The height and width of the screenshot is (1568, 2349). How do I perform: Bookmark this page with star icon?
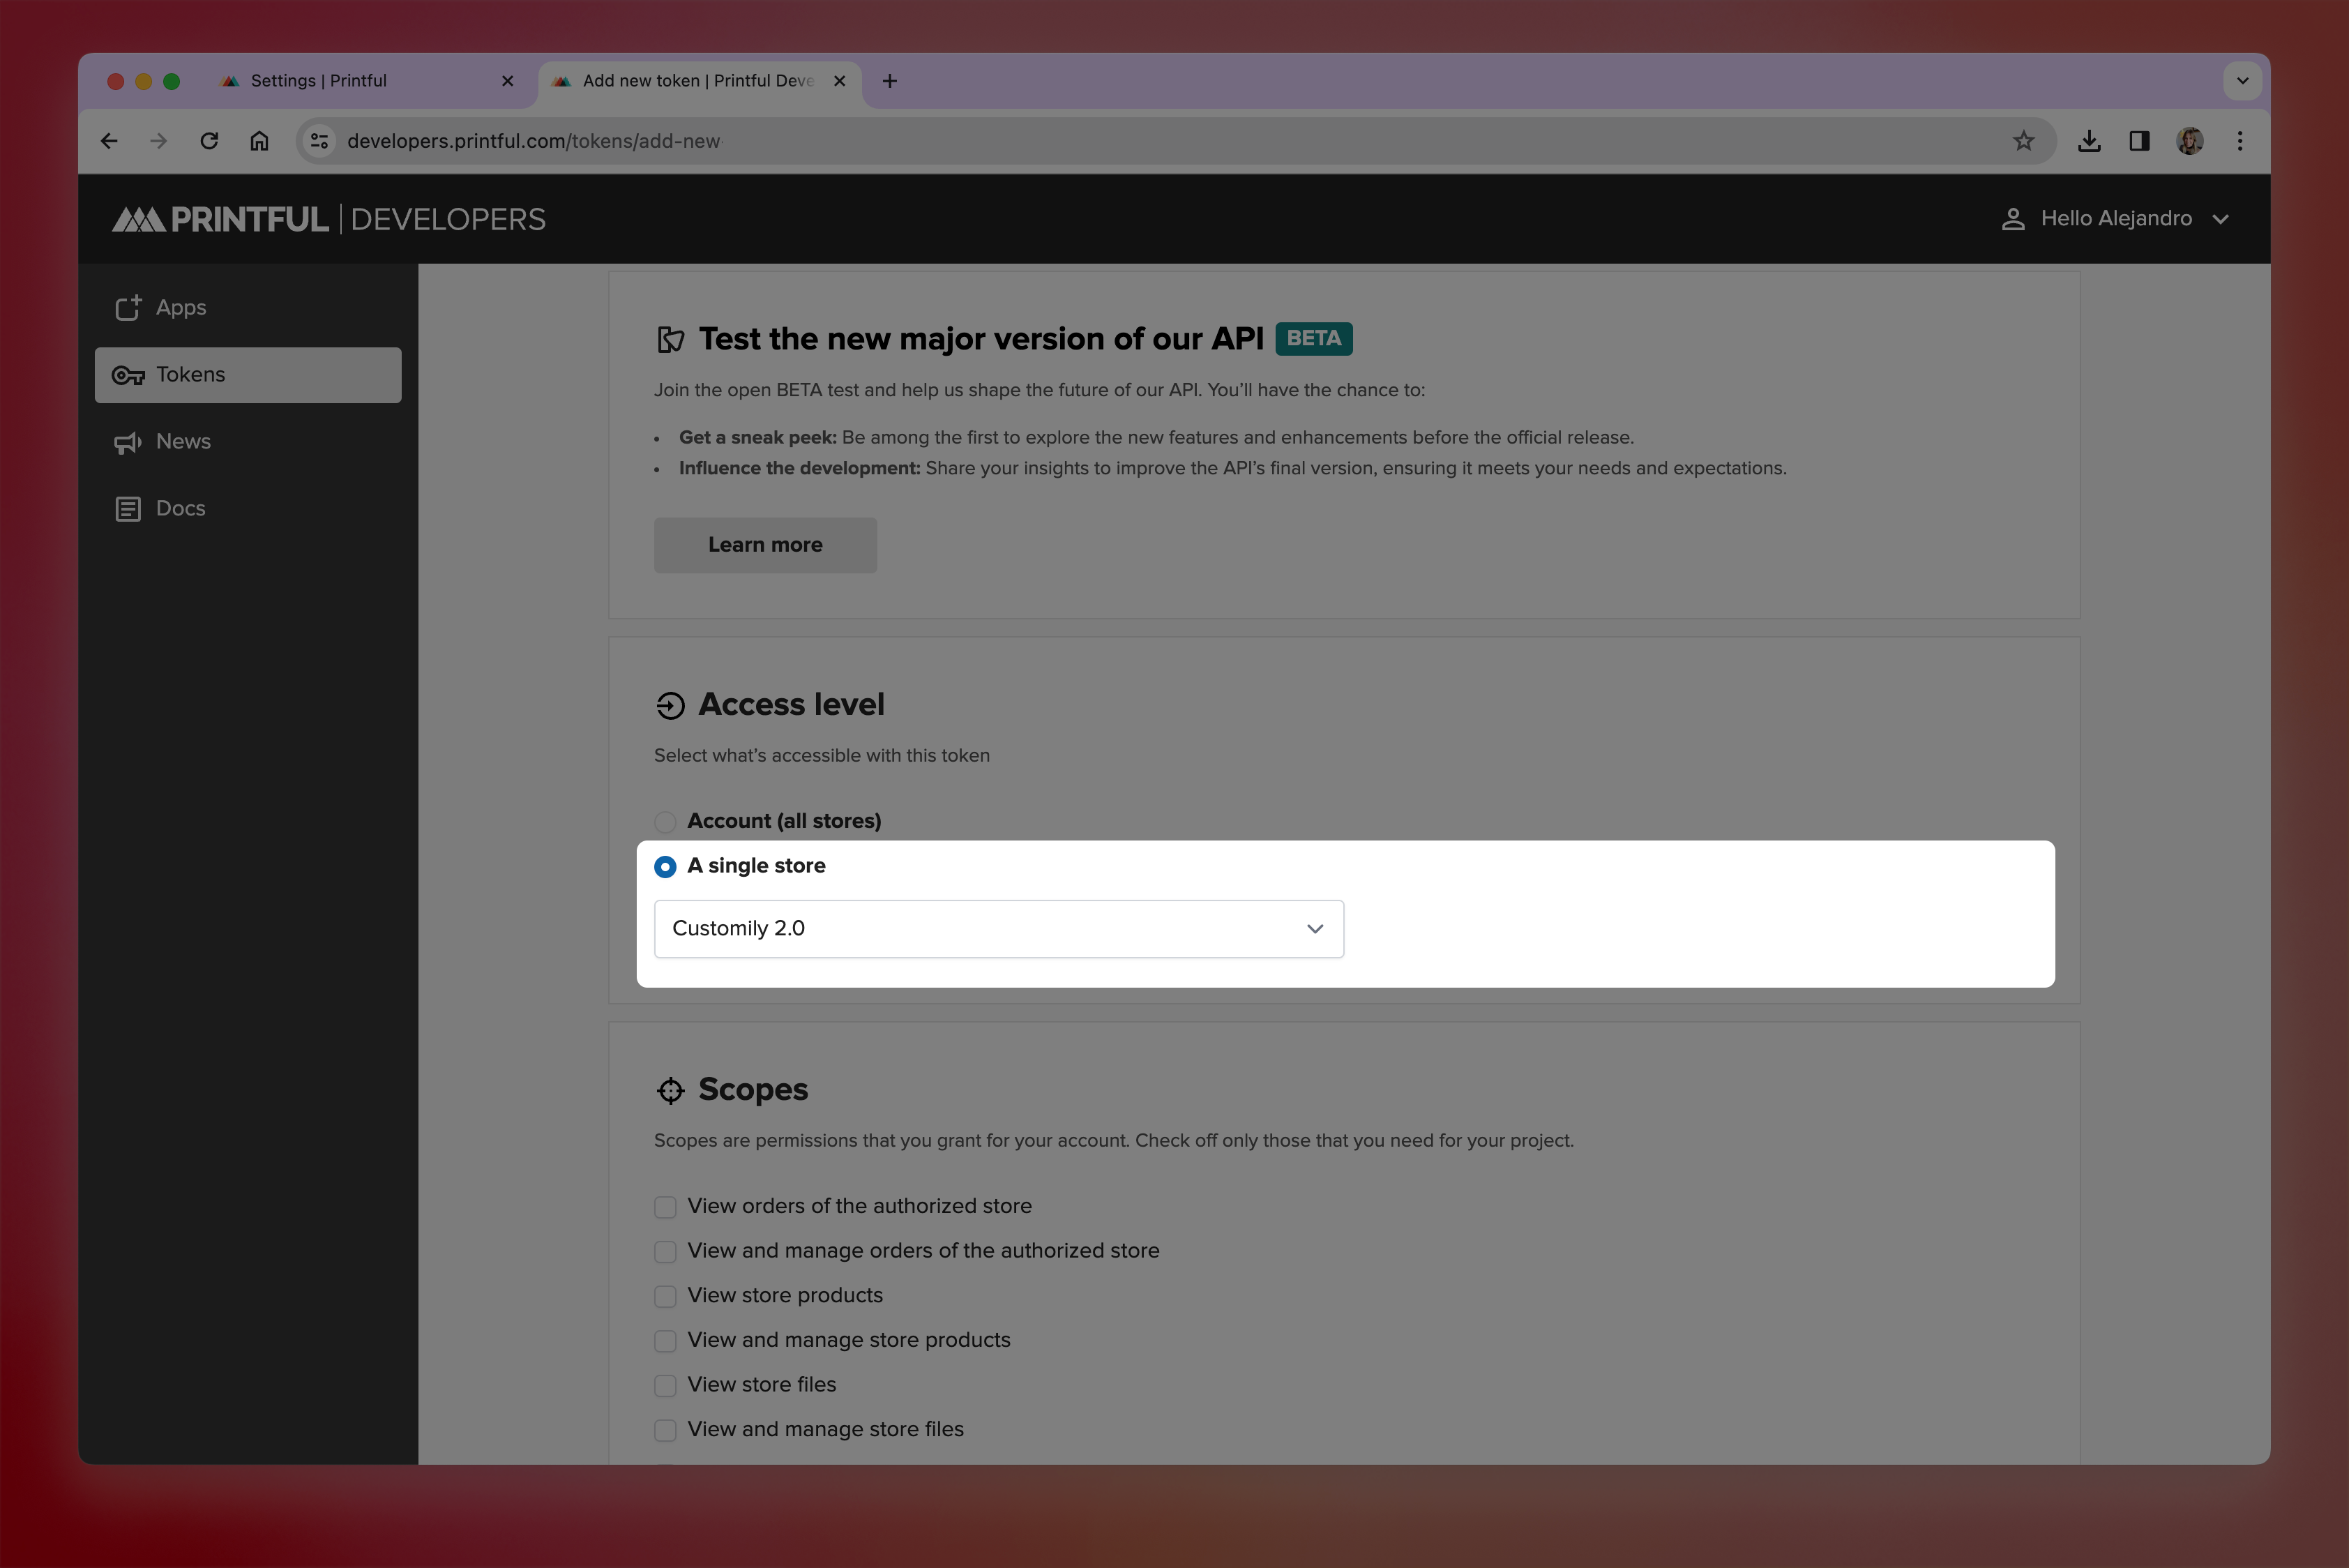pyautogui.click(x=2023, y=141)
